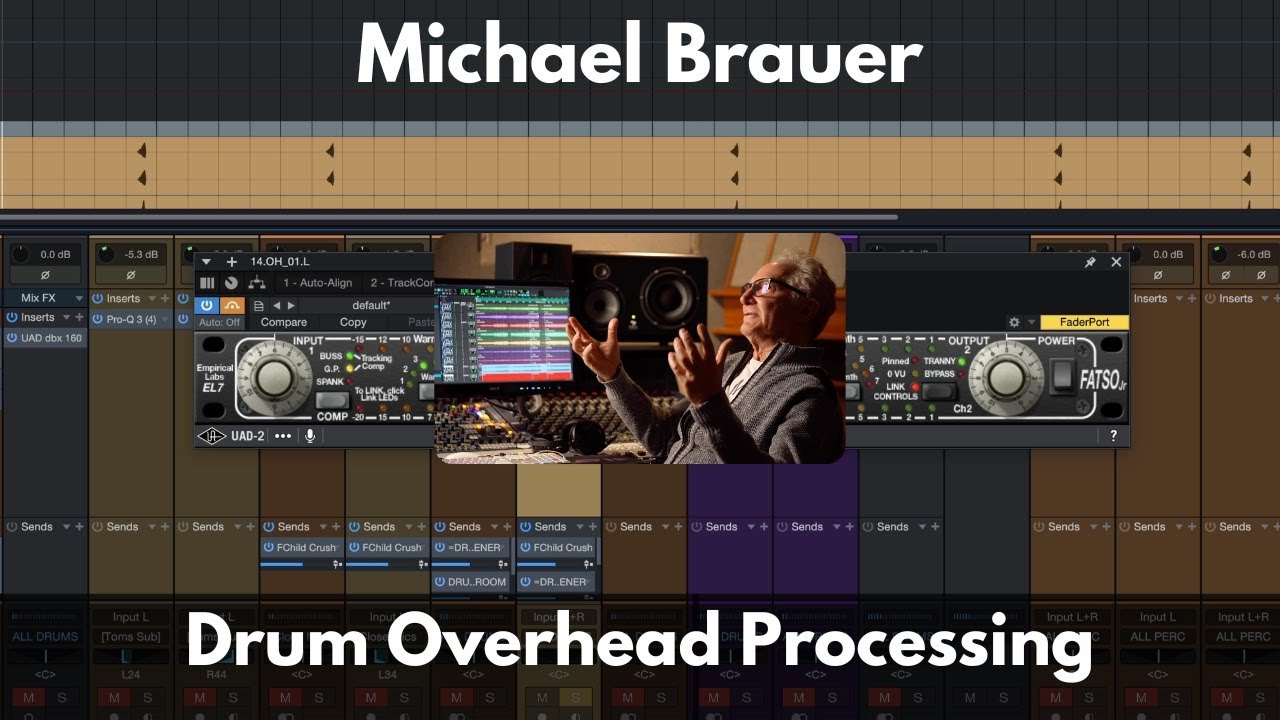This screenshot has width=1280, height=720.
Task: Click the Copy button
Action: pos(353,323)
